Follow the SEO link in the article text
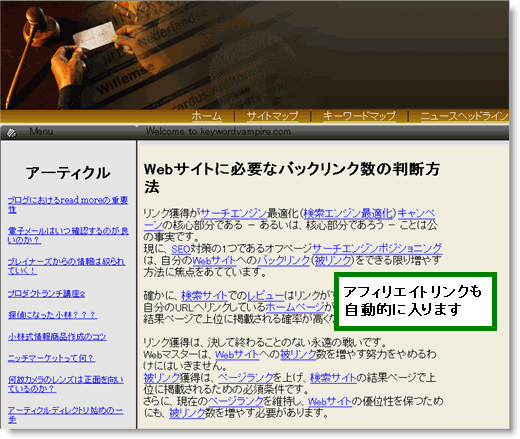Screen dimensions: 520x439 click(x=181, y=249)
